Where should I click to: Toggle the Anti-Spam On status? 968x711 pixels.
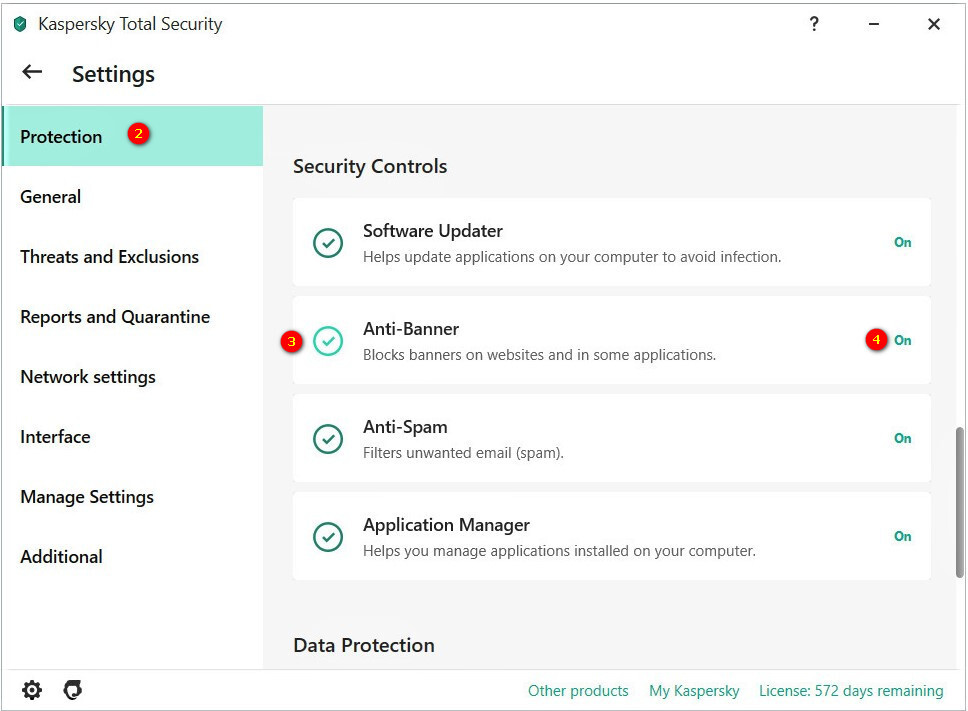click(x=902, y=439)
